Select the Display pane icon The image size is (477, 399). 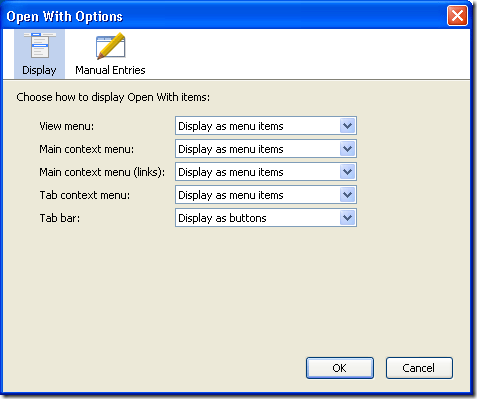click(x=40, y=45)
